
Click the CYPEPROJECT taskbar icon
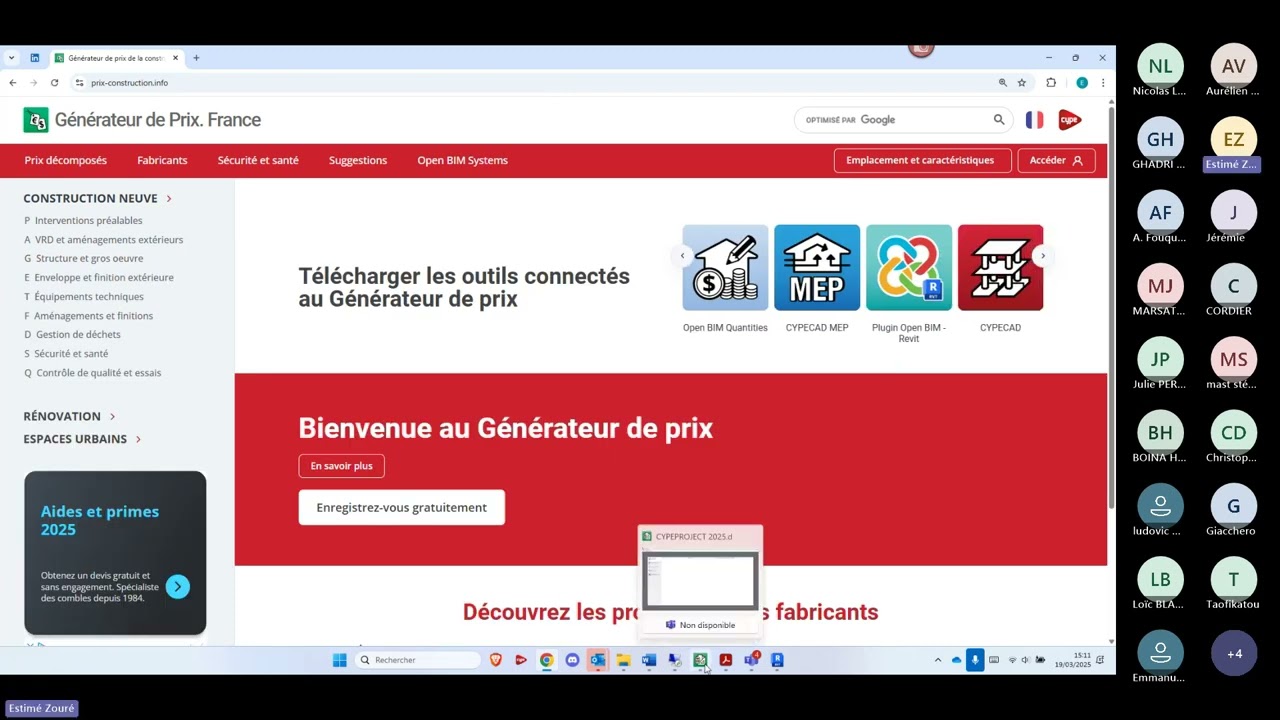coord(700,660)
